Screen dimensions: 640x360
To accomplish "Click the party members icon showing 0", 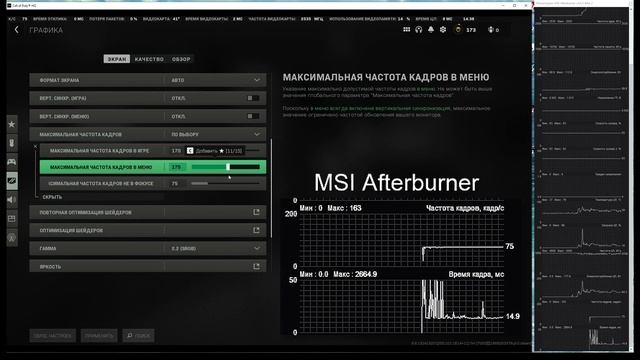I will click(491, 30).
